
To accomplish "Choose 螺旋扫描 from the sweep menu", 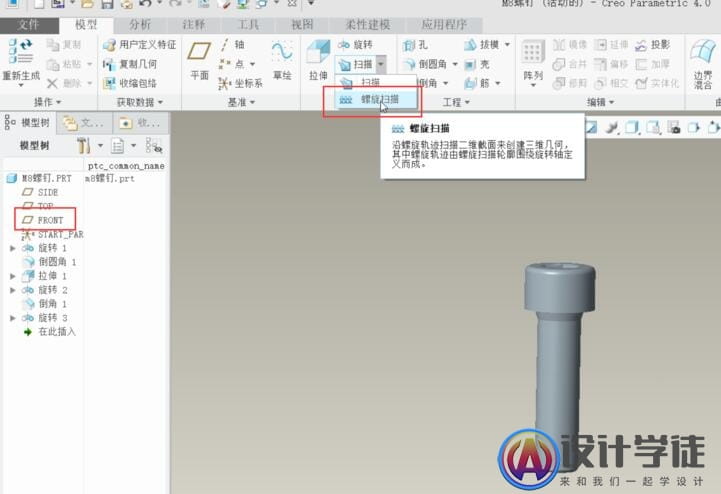I will (x=379, y=100).
